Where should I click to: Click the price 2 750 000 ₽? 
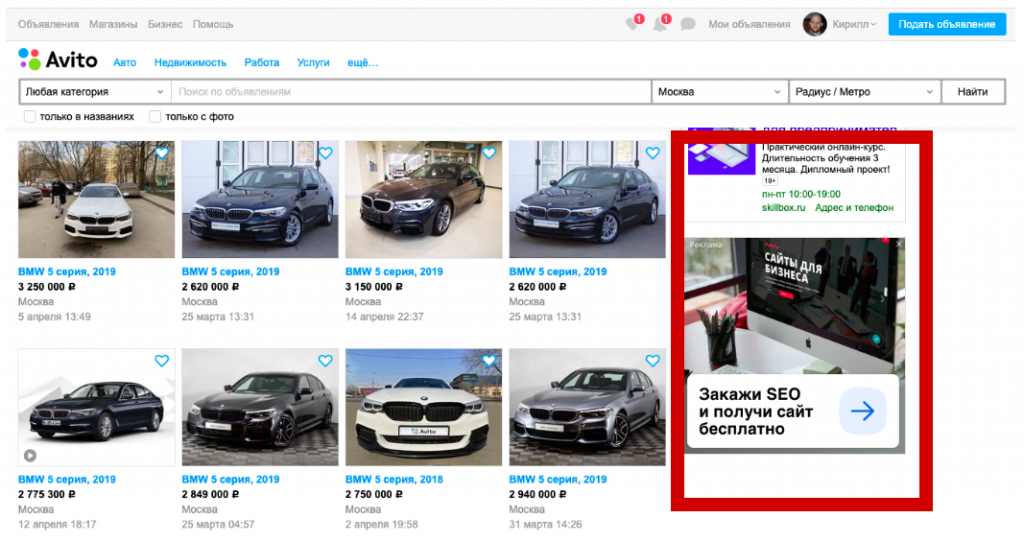374,495
